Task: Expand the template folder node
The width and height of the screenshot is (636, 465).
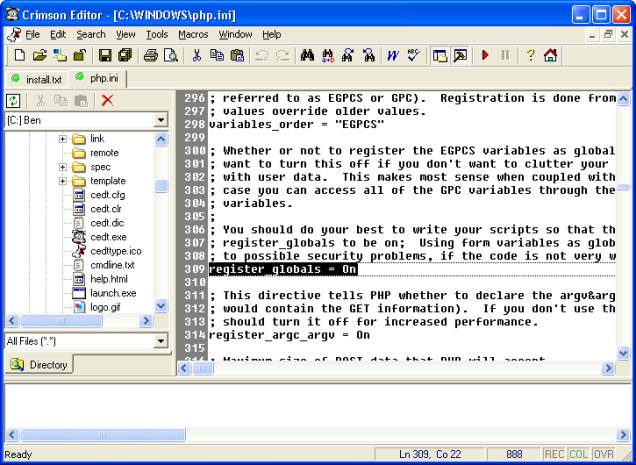Action: pos(62,181)
